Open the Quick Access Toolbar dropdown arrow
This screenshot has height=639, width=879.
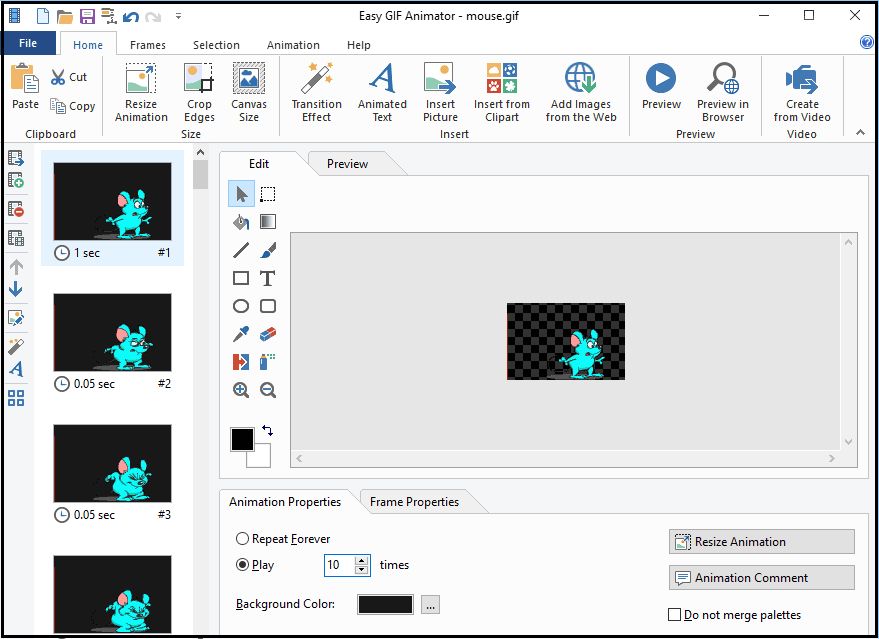[178, 16]
